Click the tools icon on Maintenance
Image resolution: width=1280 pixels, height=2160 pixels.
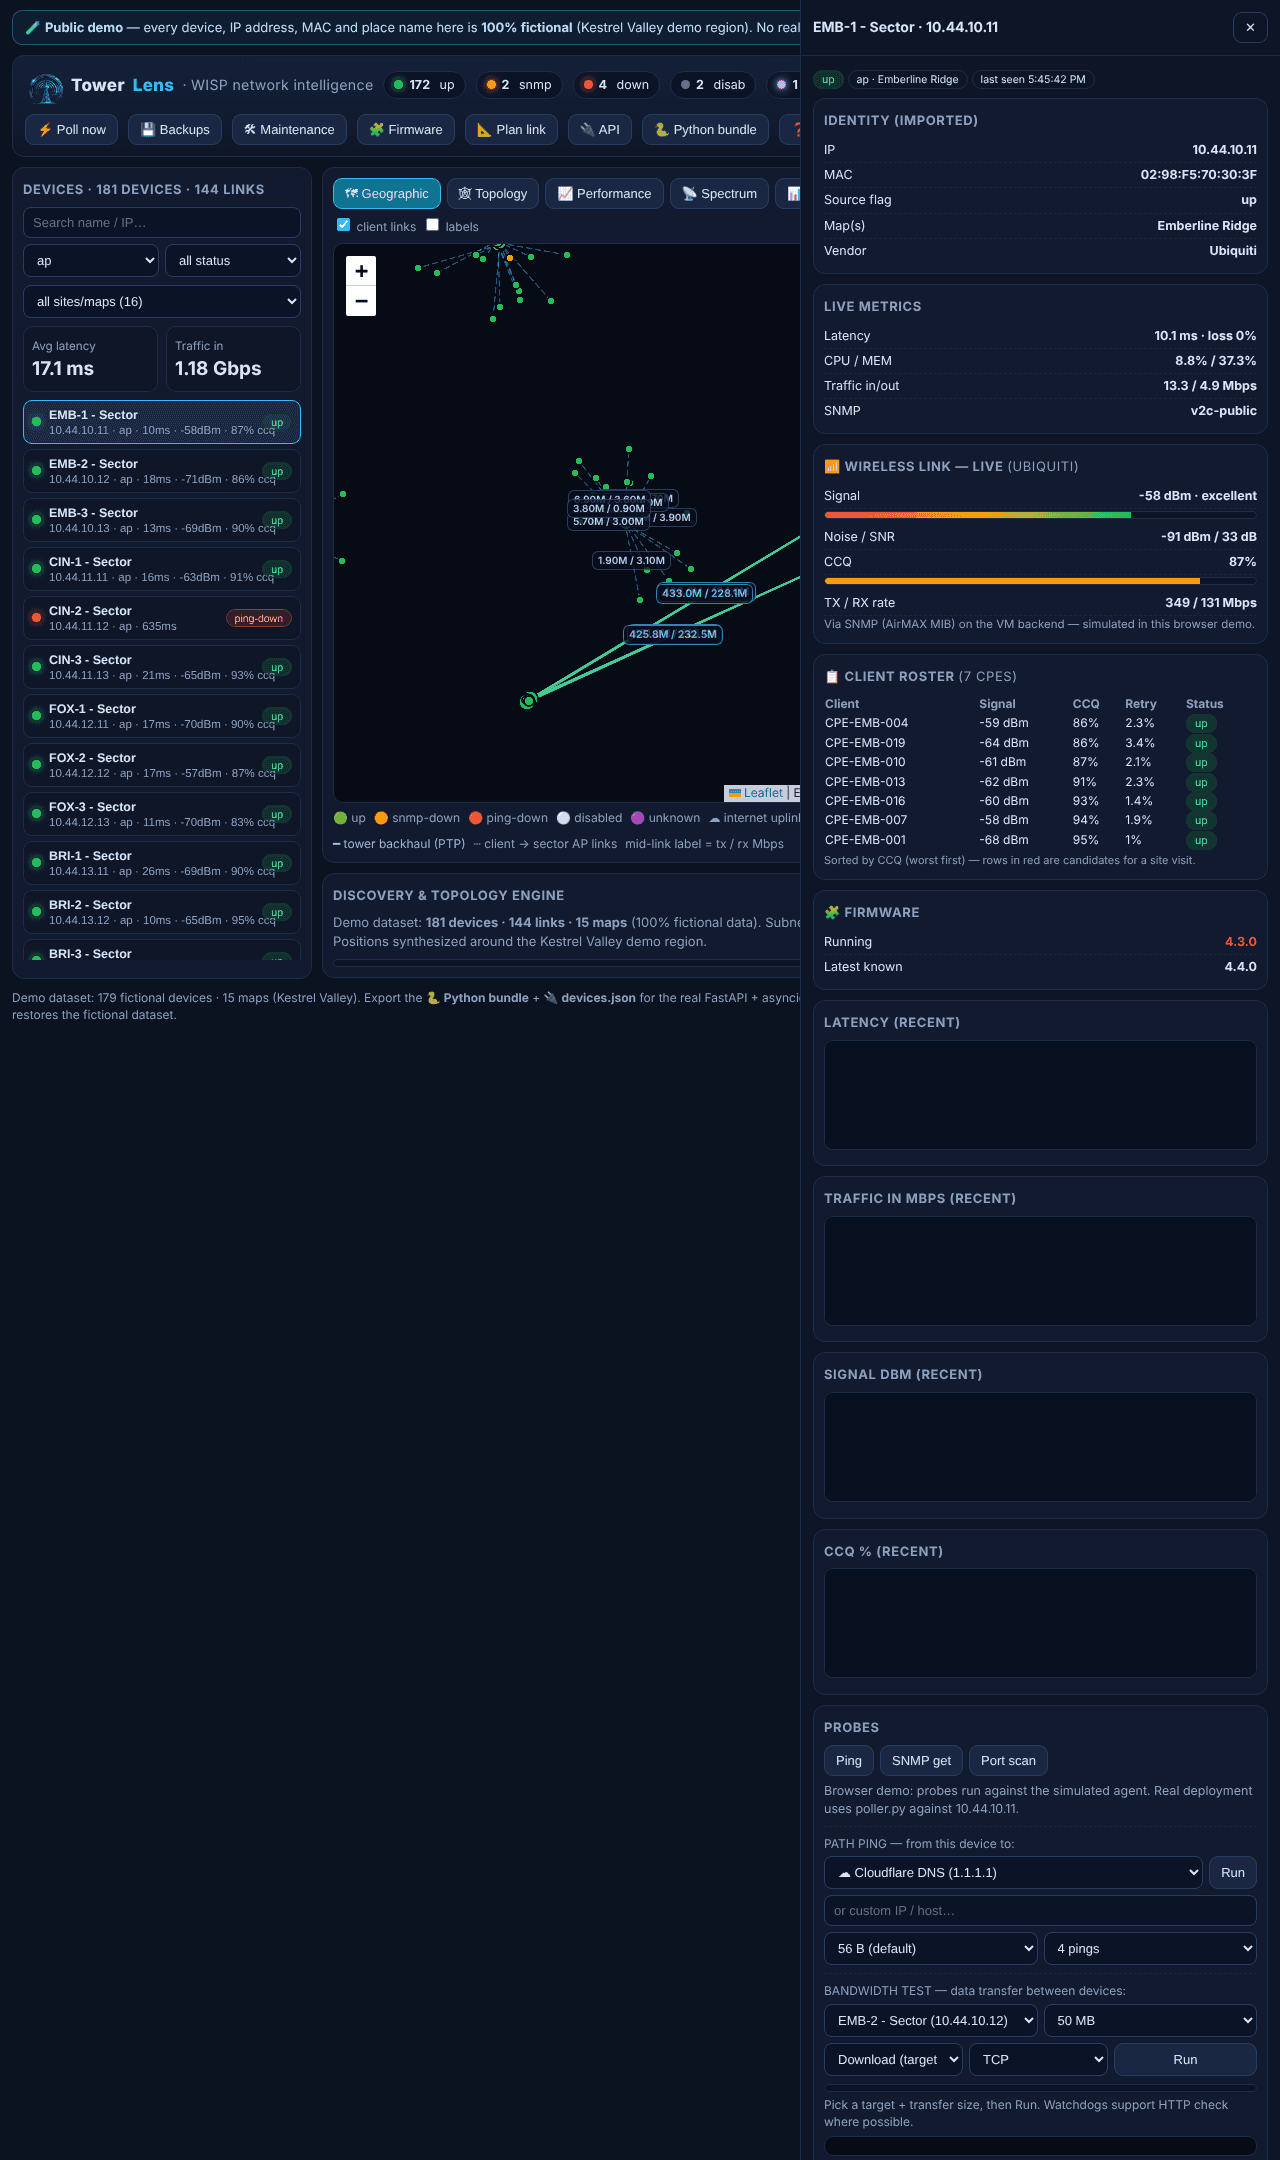[x=250, y=130]
